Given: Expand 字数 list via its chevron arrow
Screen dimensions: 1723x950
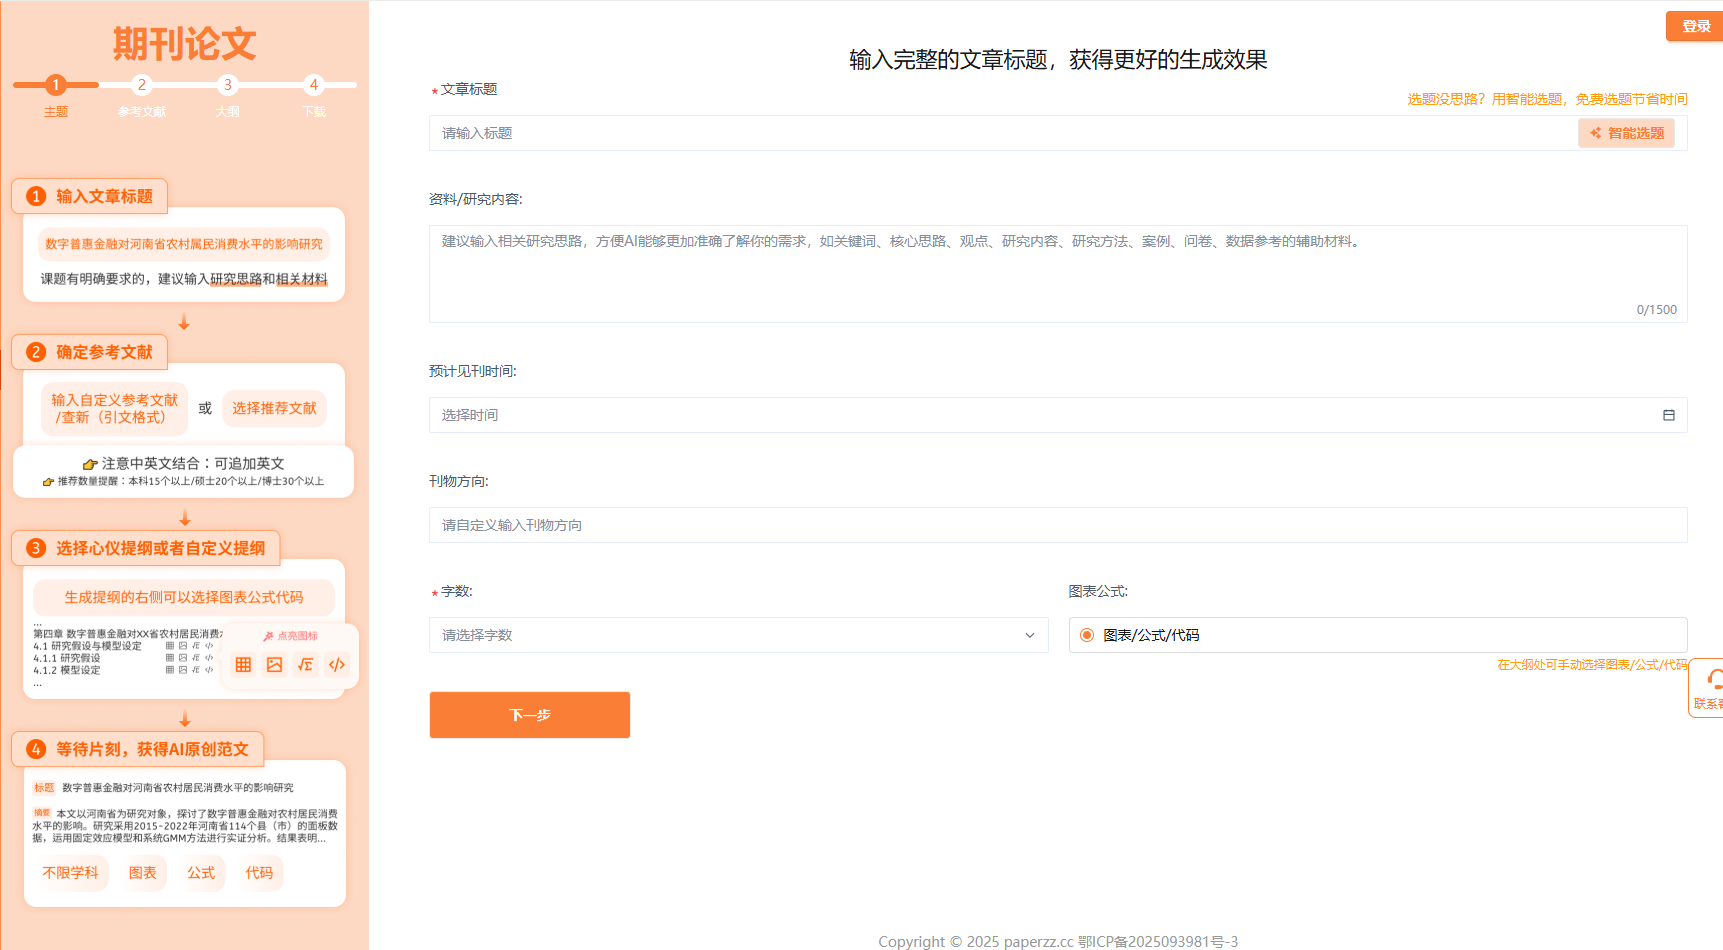Looking at the screenshot, I should (x=1029, y=635).
